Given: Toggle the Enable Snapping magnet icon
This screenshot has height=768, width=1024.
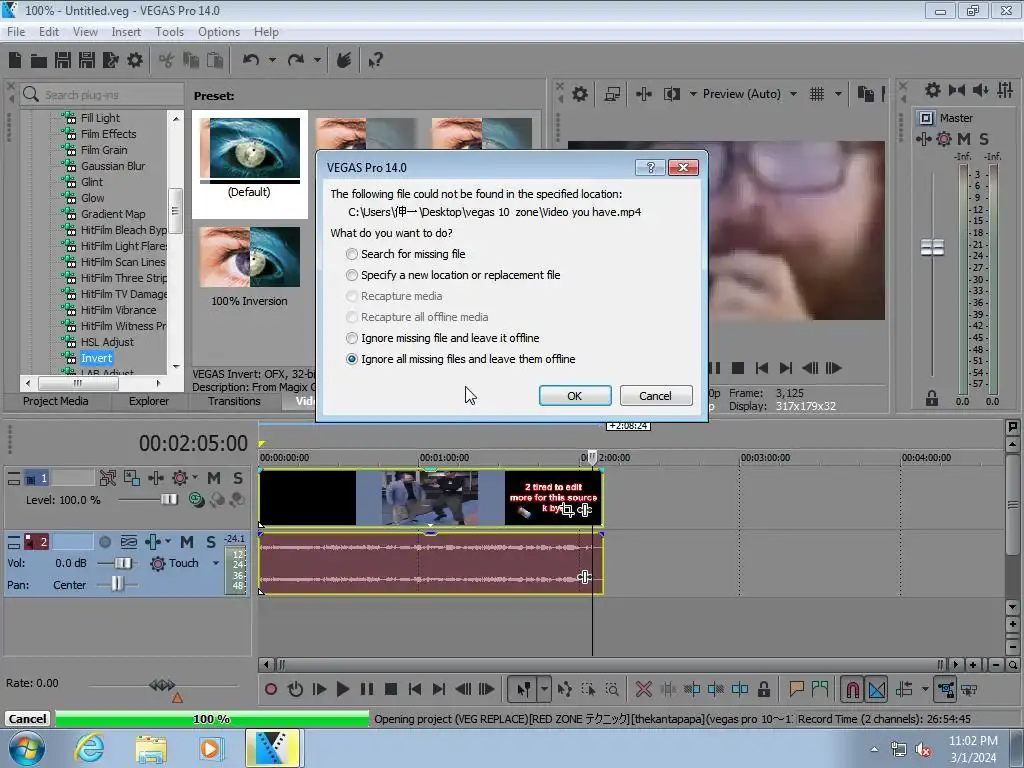Looking at the screenshot, I should [x=853, y=690].
